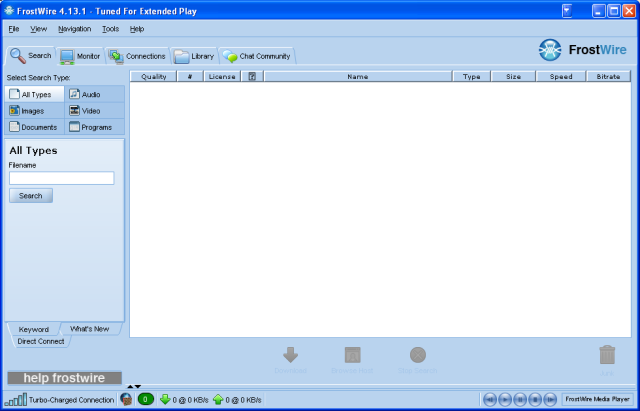This screenshot has height=411, width=640.
Task: Sort results by Name column
Action: (358, 76)
